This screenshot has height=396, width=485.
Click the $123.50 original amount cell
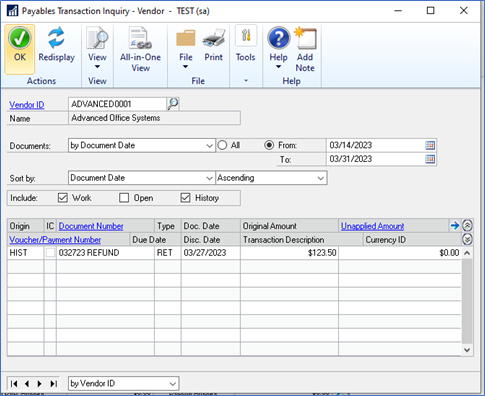click(289, 253)
